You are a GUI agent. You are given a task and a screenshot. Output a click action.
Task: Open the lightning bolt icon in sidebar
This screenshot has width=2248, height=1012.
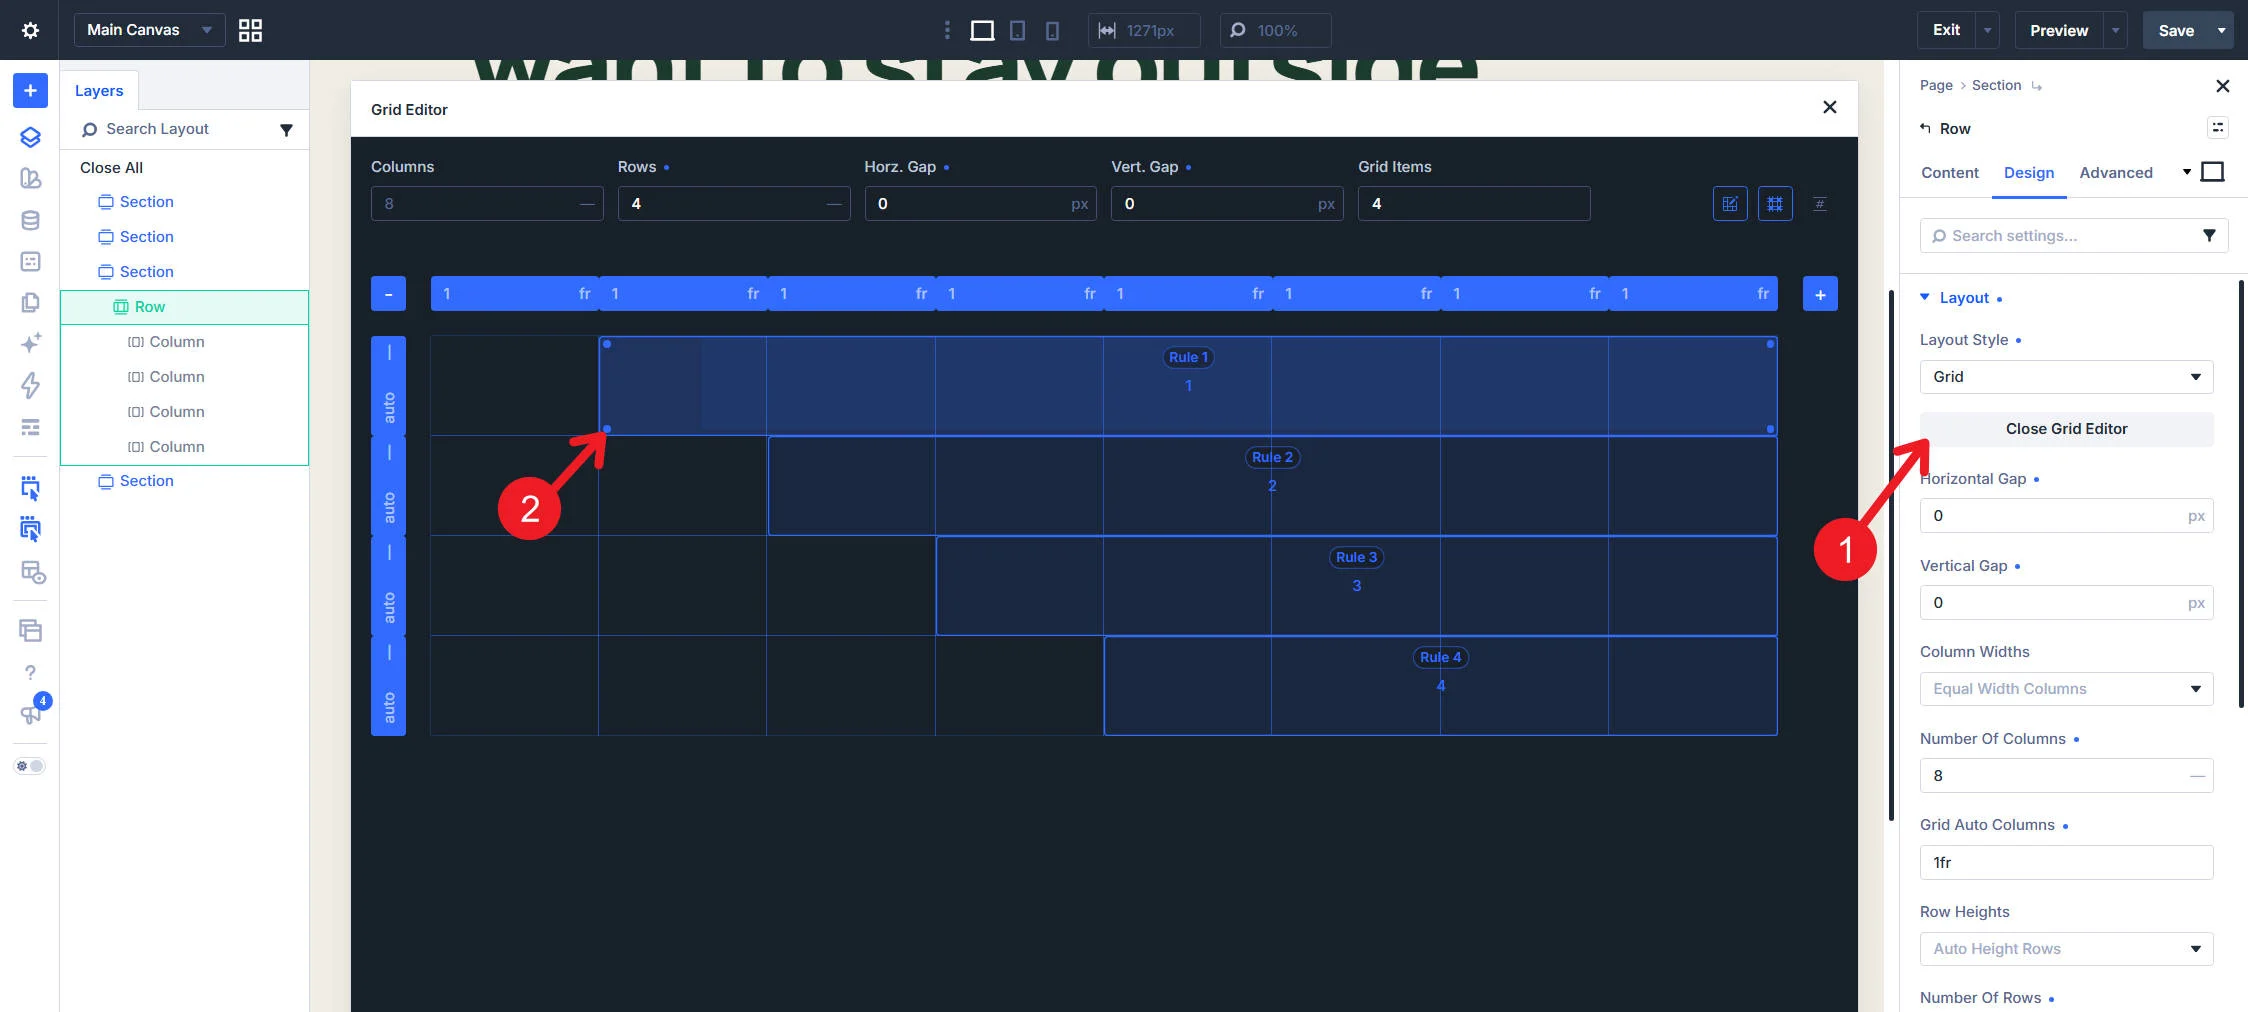pyautogui.click(x=30, y=385)
